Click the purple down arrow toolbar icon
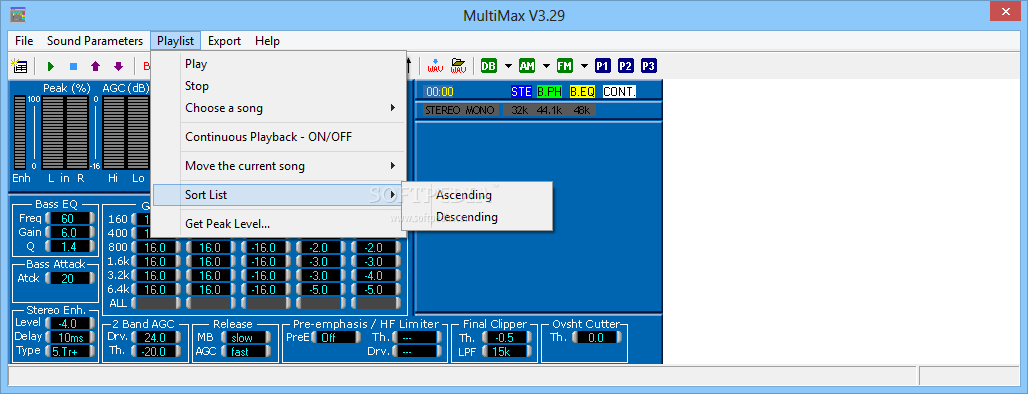 tap(118, 66)
